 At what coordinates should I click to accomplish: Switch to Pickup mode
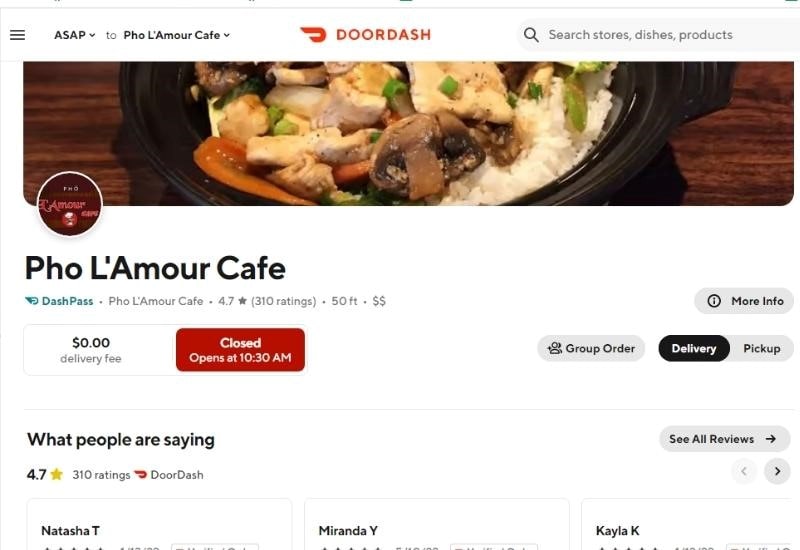pyautogui.click(x=762, y=348)
